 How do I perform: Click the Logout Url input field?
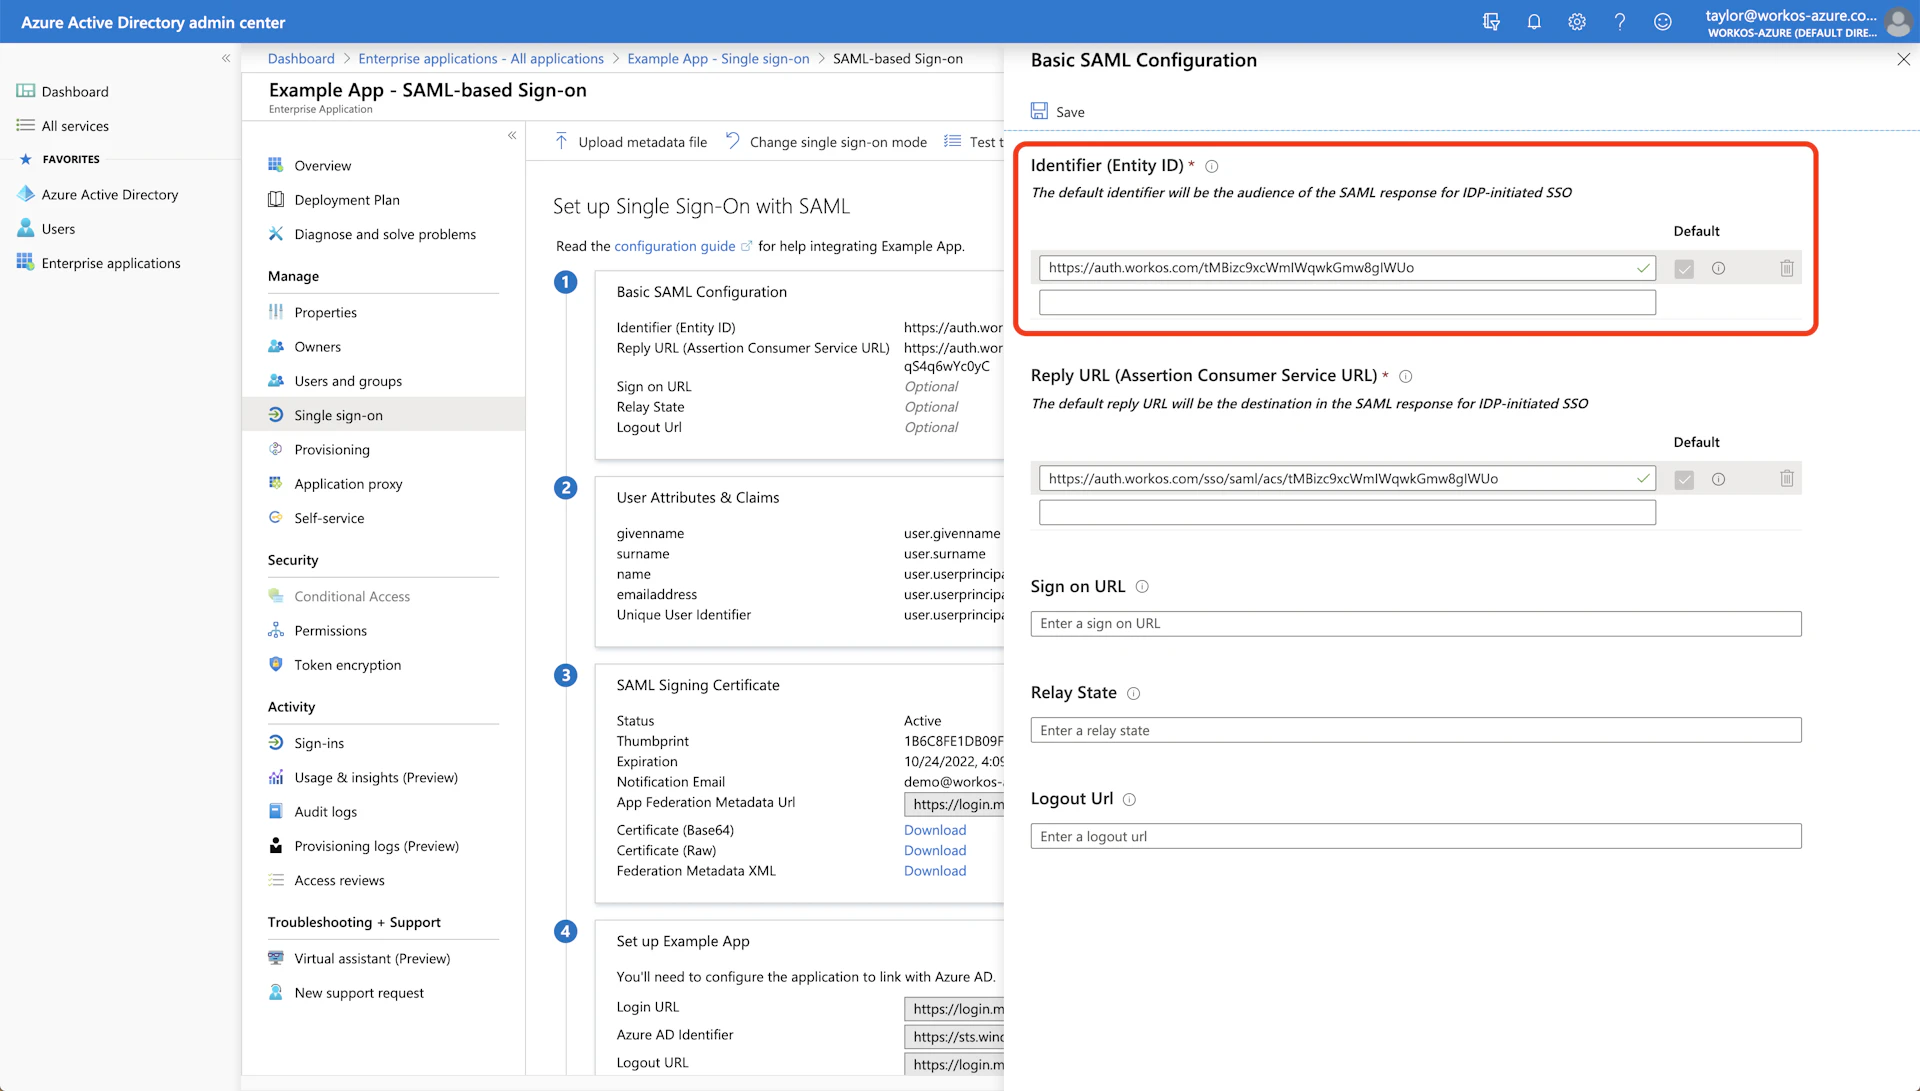pyautogui.click(x=1416, y=836)
